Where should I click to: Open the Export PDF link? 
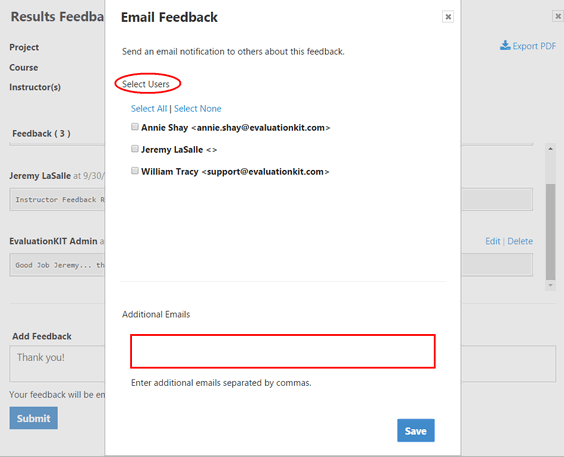click(x=534, y=46)
